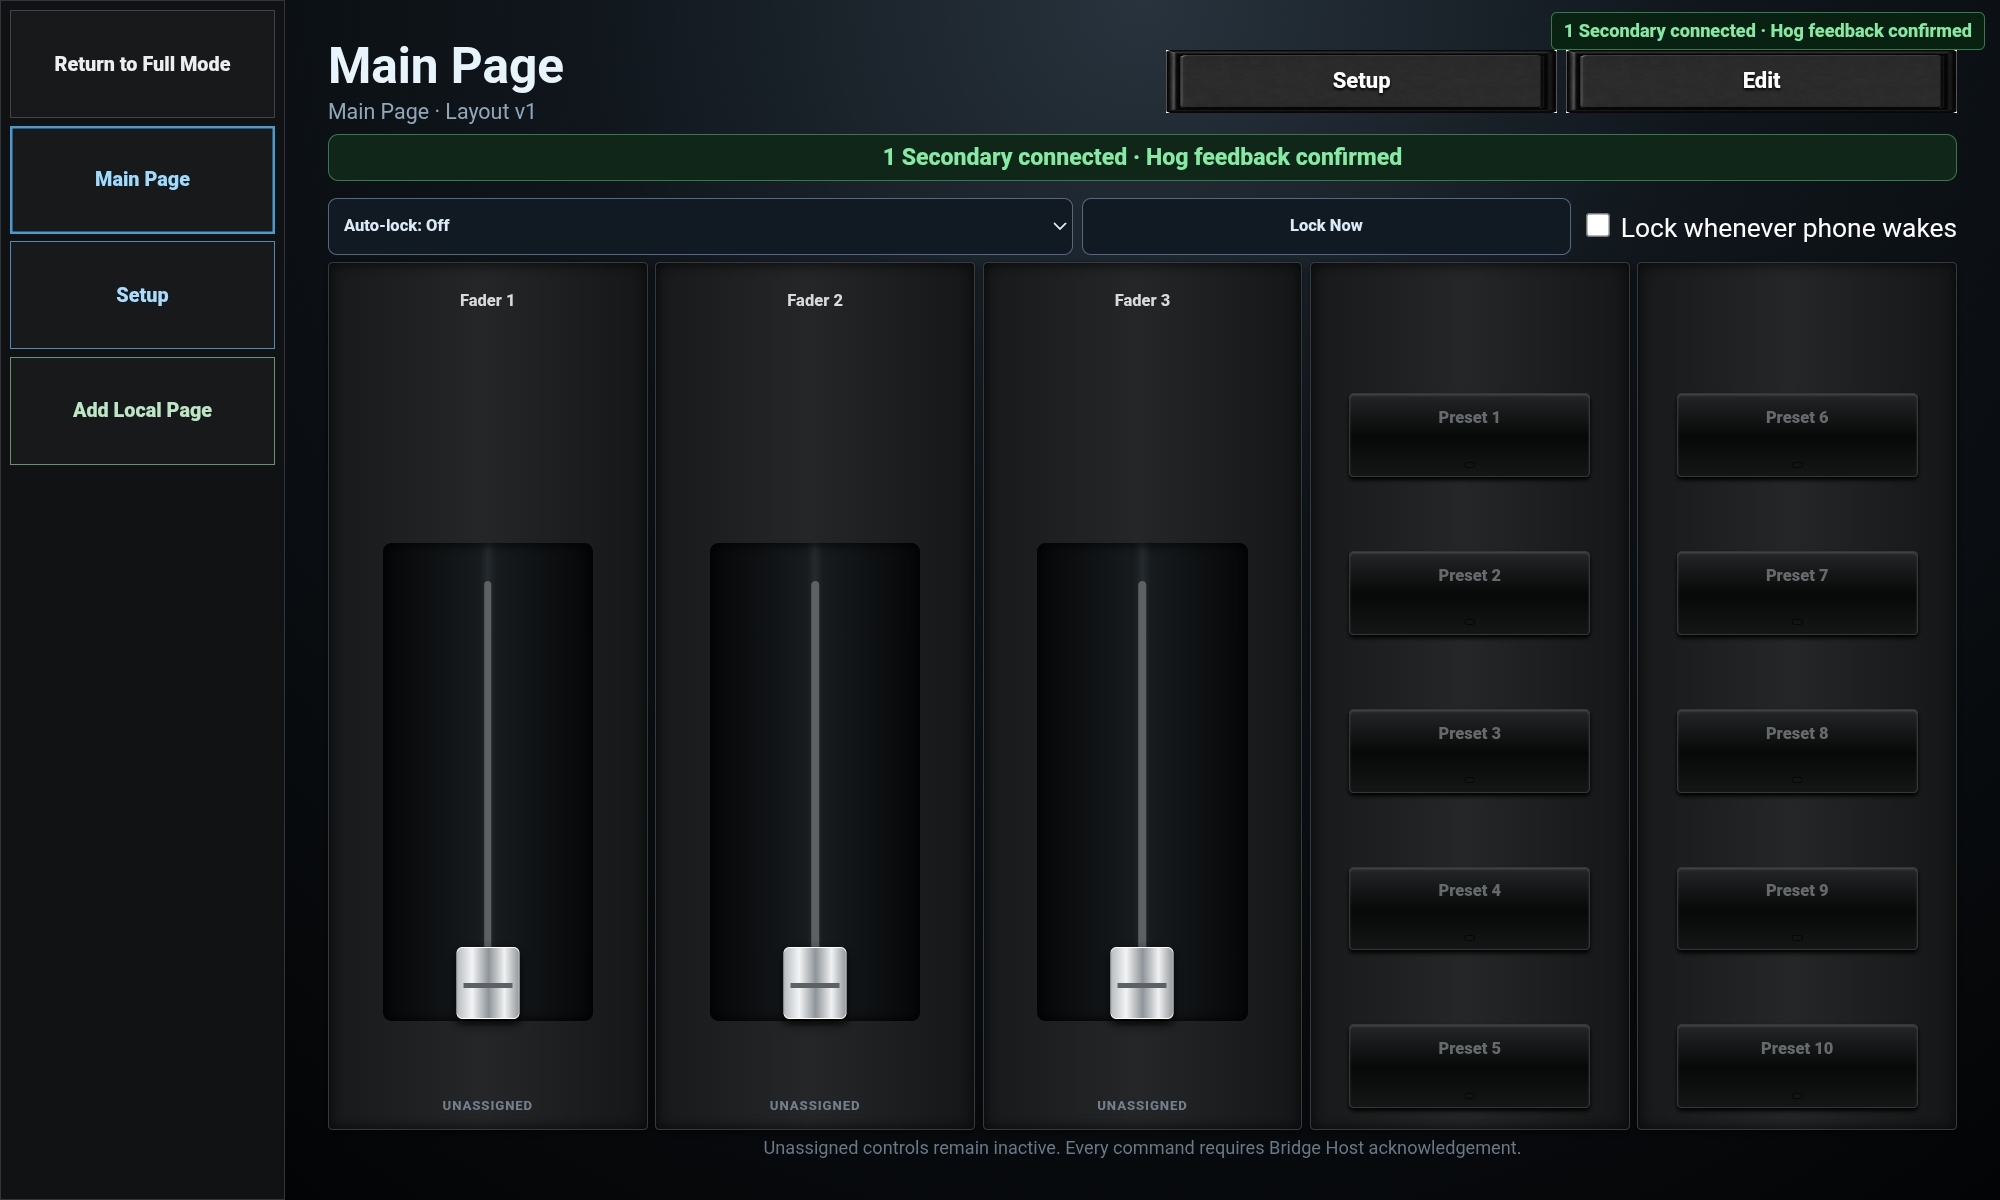Trigger Preset 3
The image size is (2000, 1200).
[x=1469, y=751]
